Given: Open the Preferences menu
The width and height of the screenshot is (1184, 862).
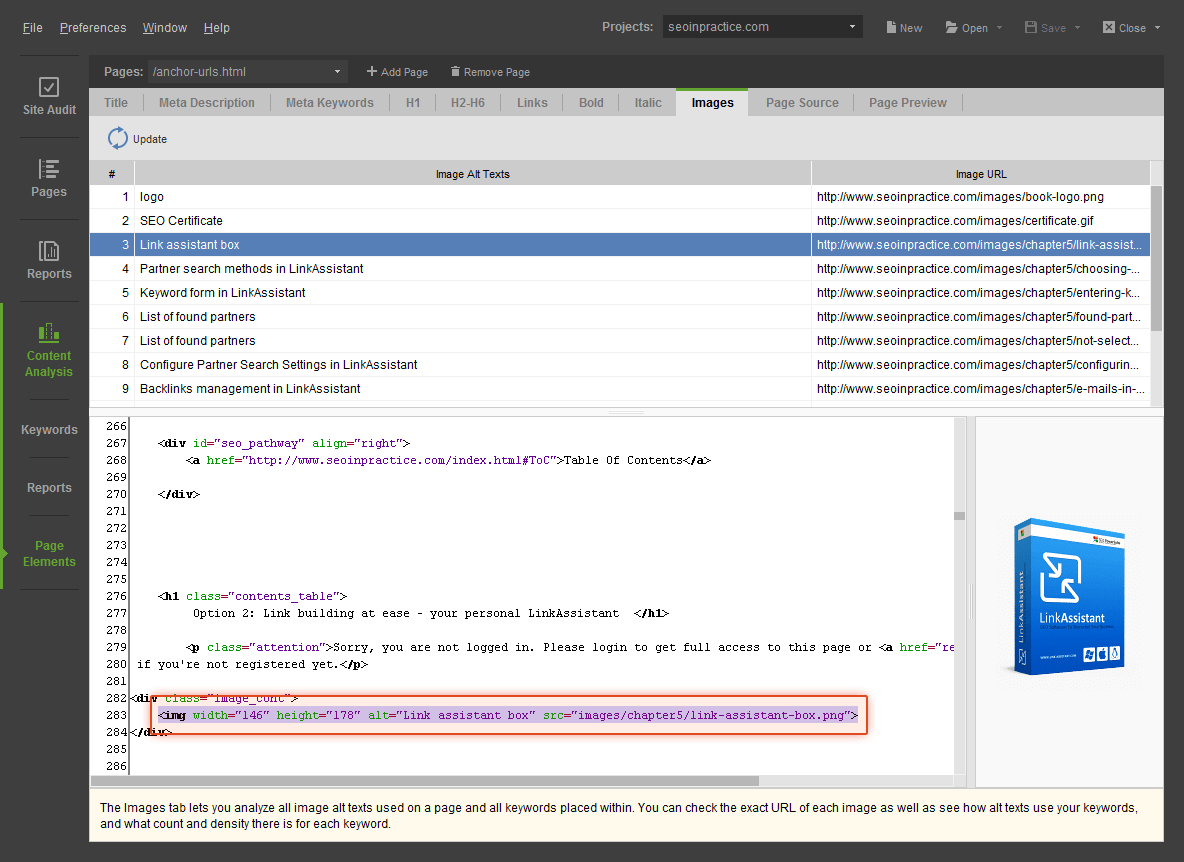Looking at the screenshot, I should [x=93, y=27].
